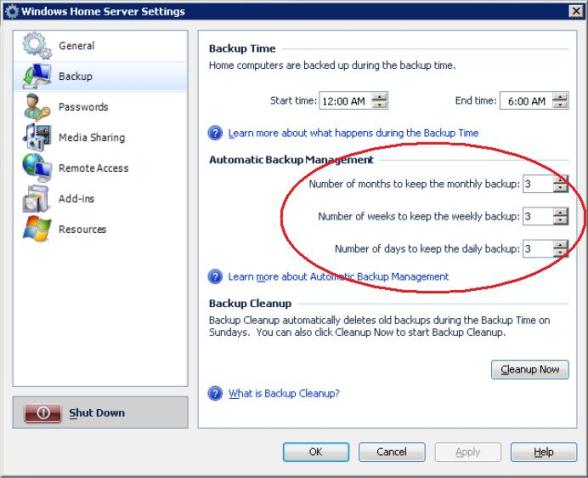
Task: Select the Backup computer icon
Action: point(37,76)
